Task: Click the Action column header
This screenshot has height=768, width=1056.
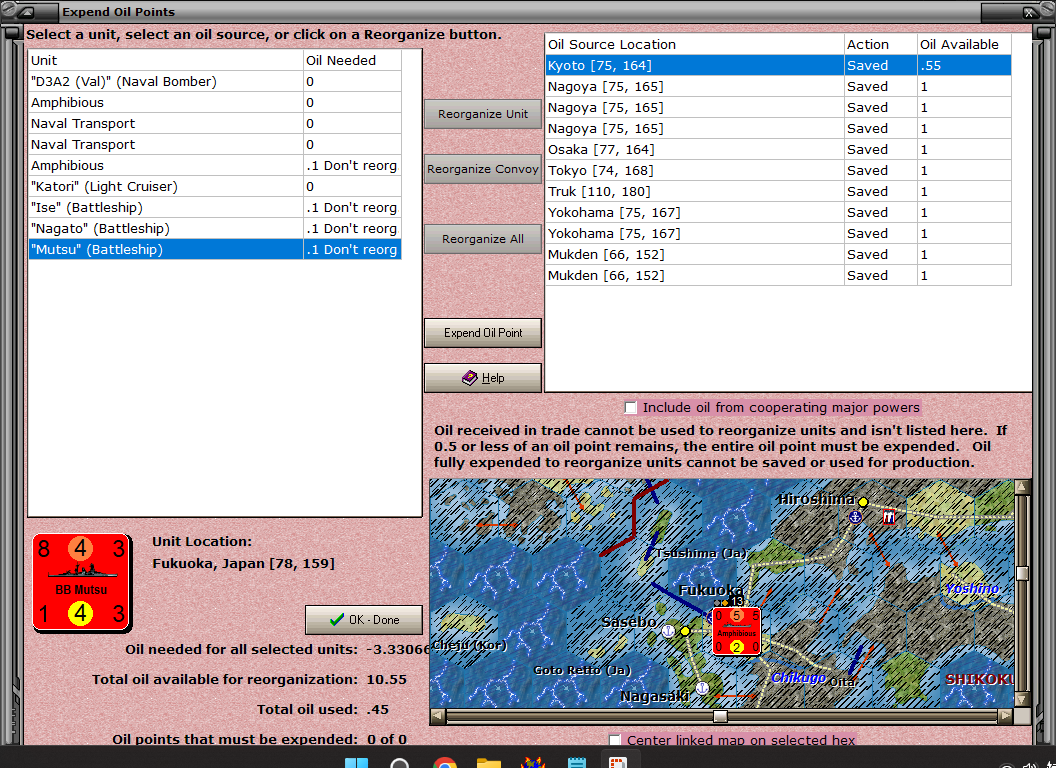Action: (x=881, y=44)
